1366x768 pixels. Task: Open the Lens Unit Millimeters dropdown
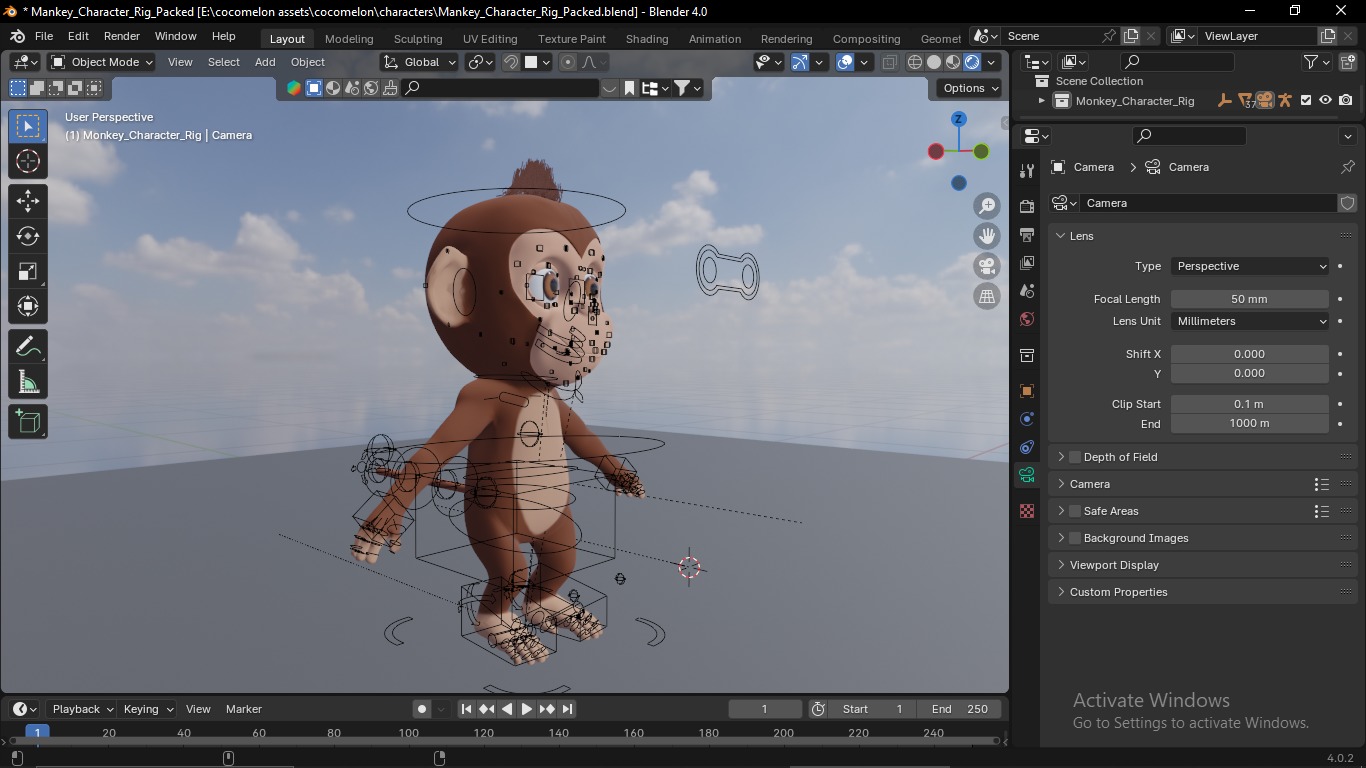tap(1250, 321)
